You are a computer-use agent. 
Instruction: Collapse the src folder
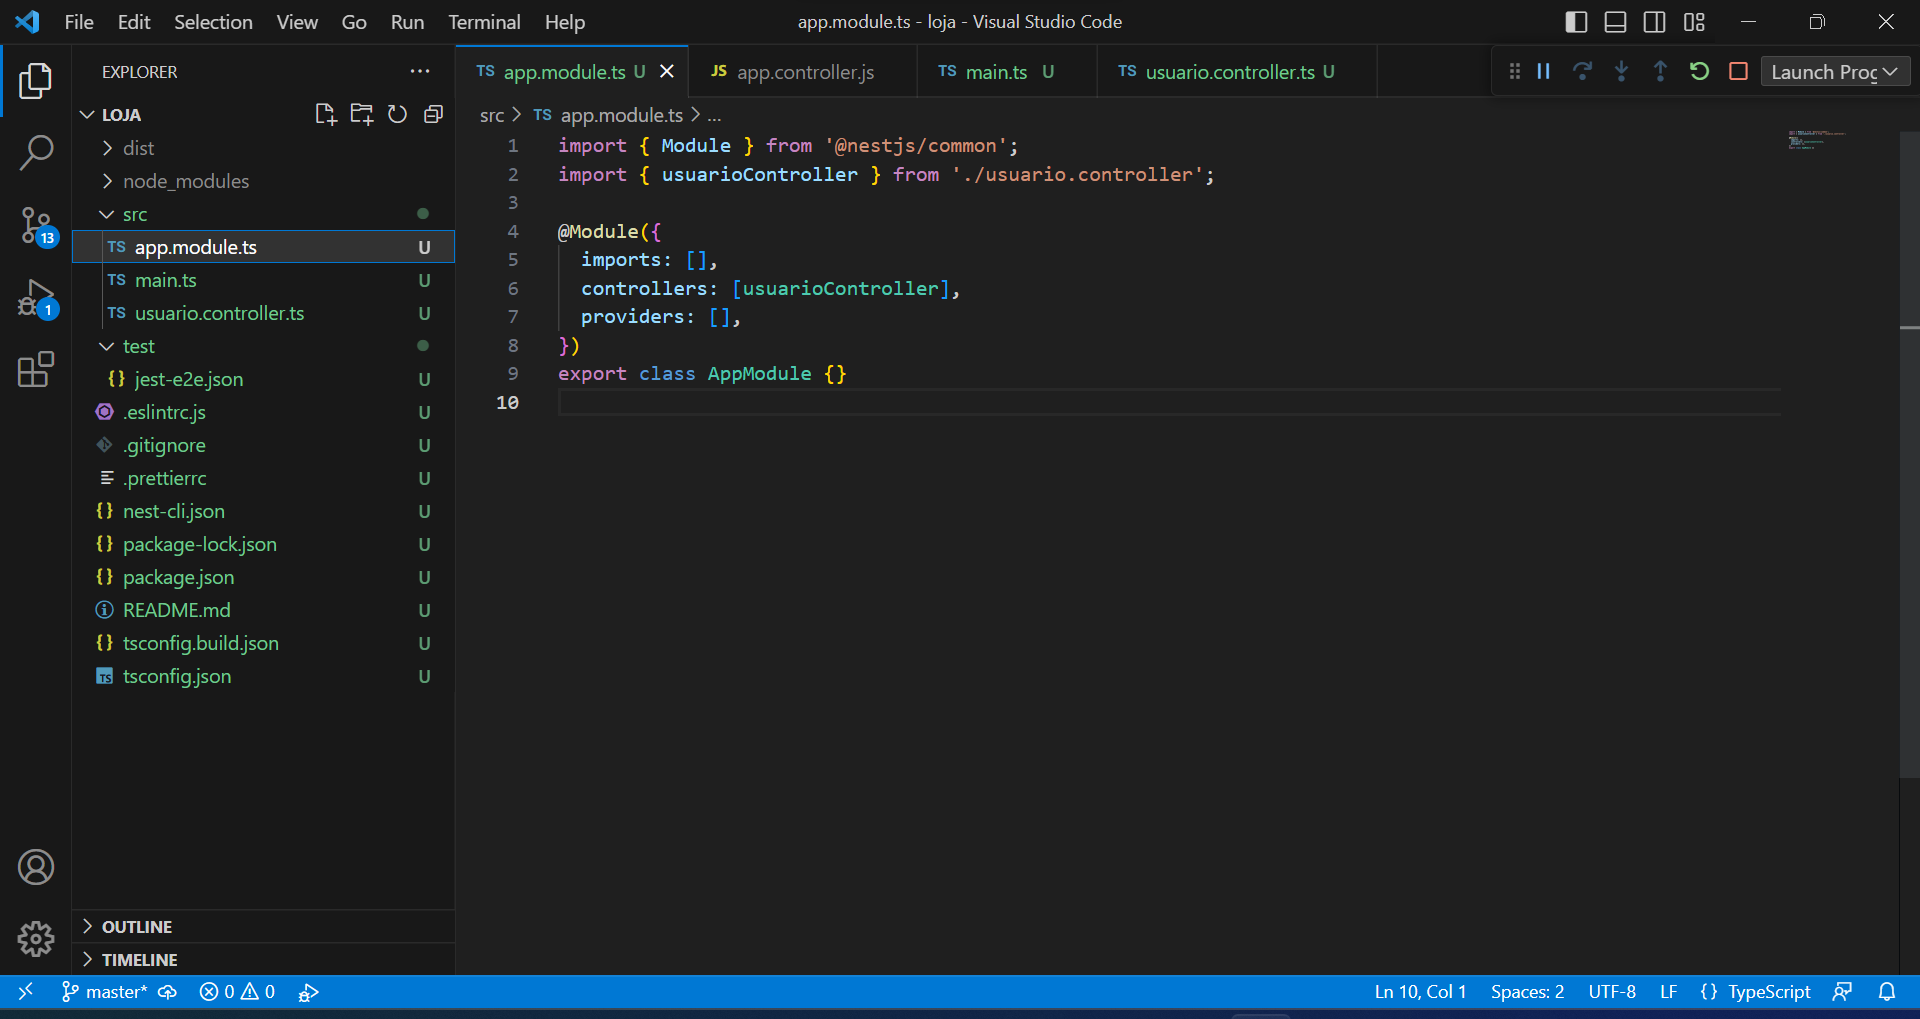click(264, 214)
